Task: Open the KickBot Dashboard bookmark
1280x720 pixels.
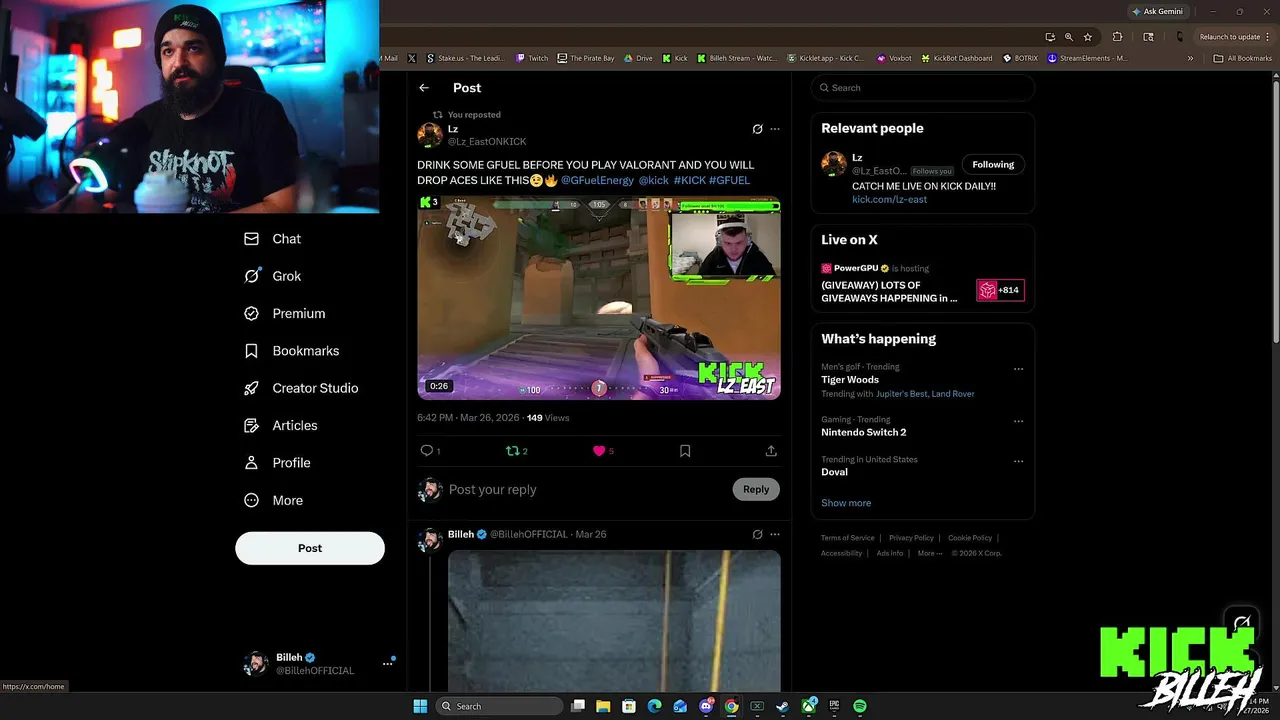Action: point(957,58)
